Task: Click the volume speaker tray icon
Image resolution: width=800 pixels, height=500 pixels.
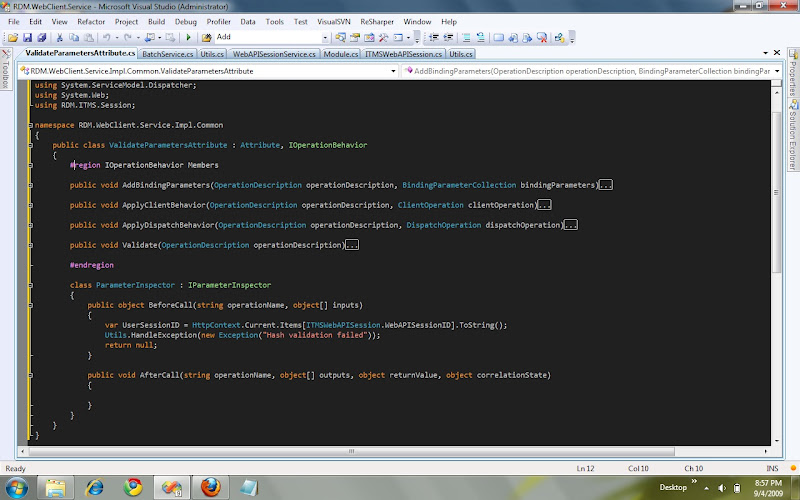Action: coord(724,487)
